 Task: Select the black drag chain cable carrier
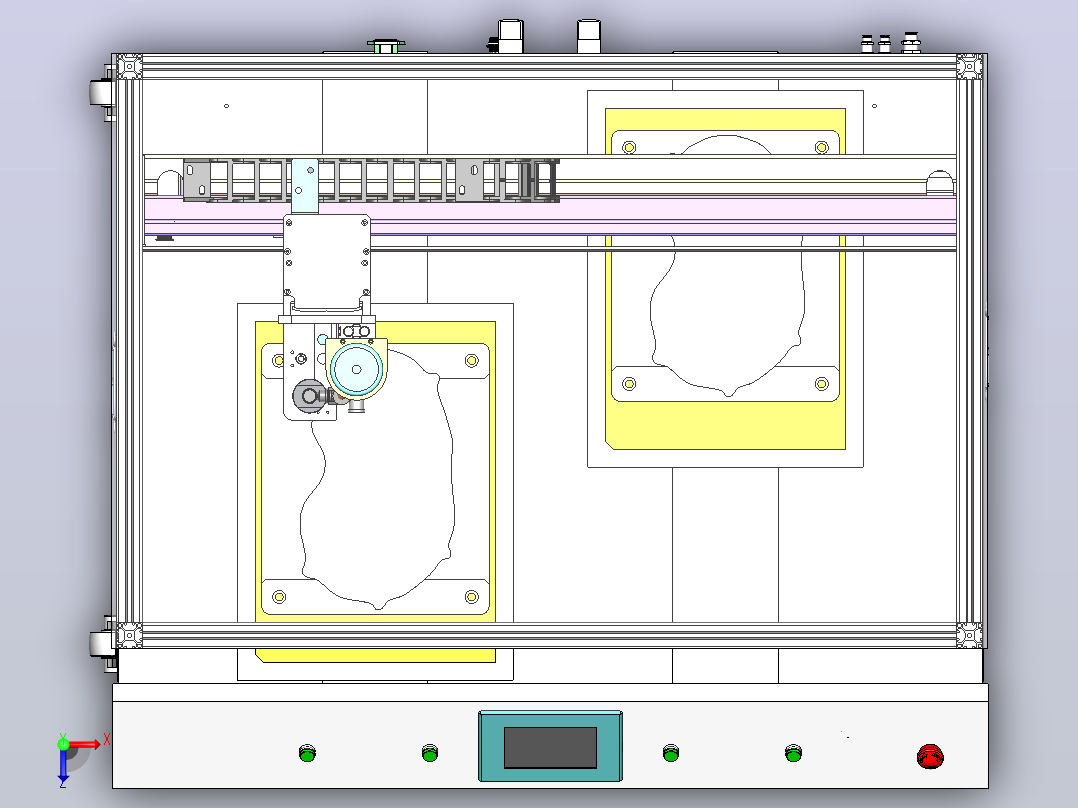click(371, 180)
